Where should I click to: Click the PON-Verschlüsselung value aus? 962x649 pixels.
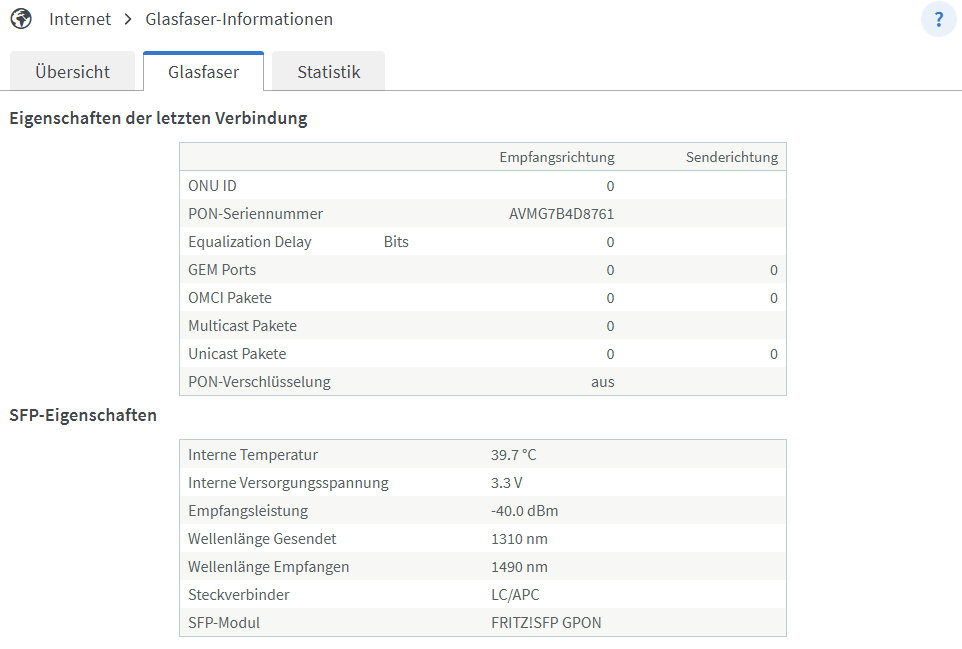tap(602, 382)
